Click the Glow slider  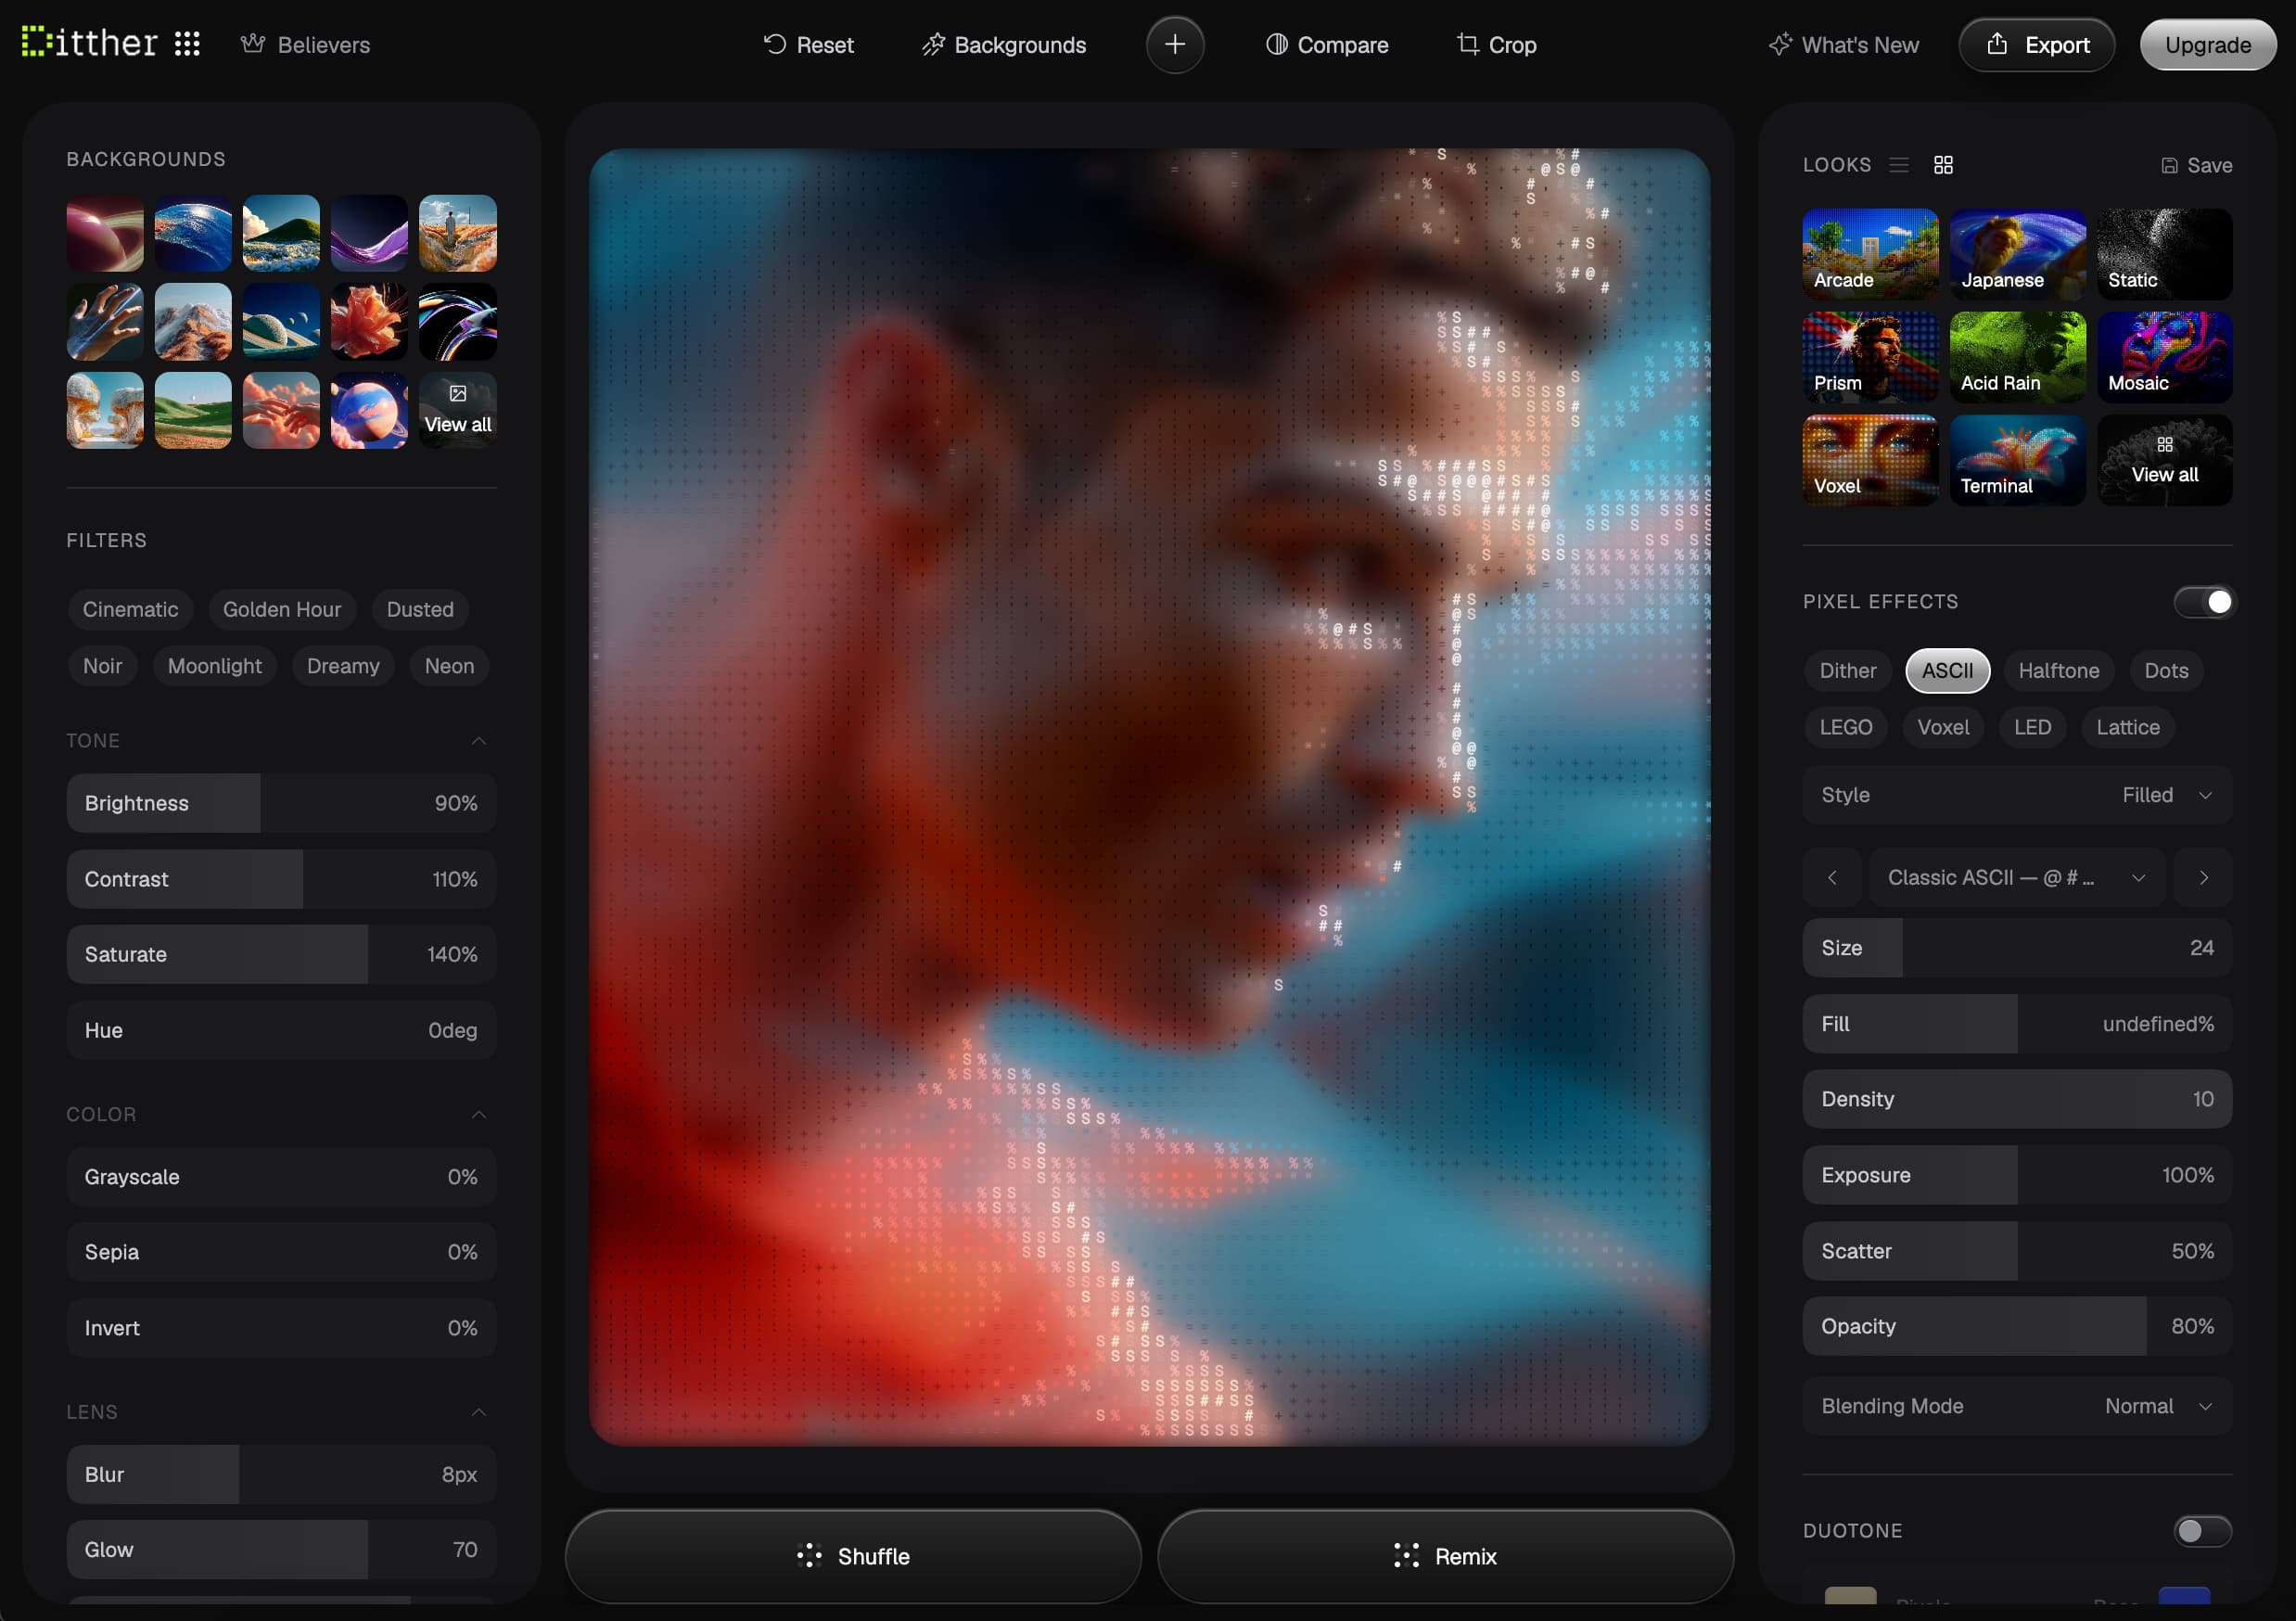pos(281,1549)
